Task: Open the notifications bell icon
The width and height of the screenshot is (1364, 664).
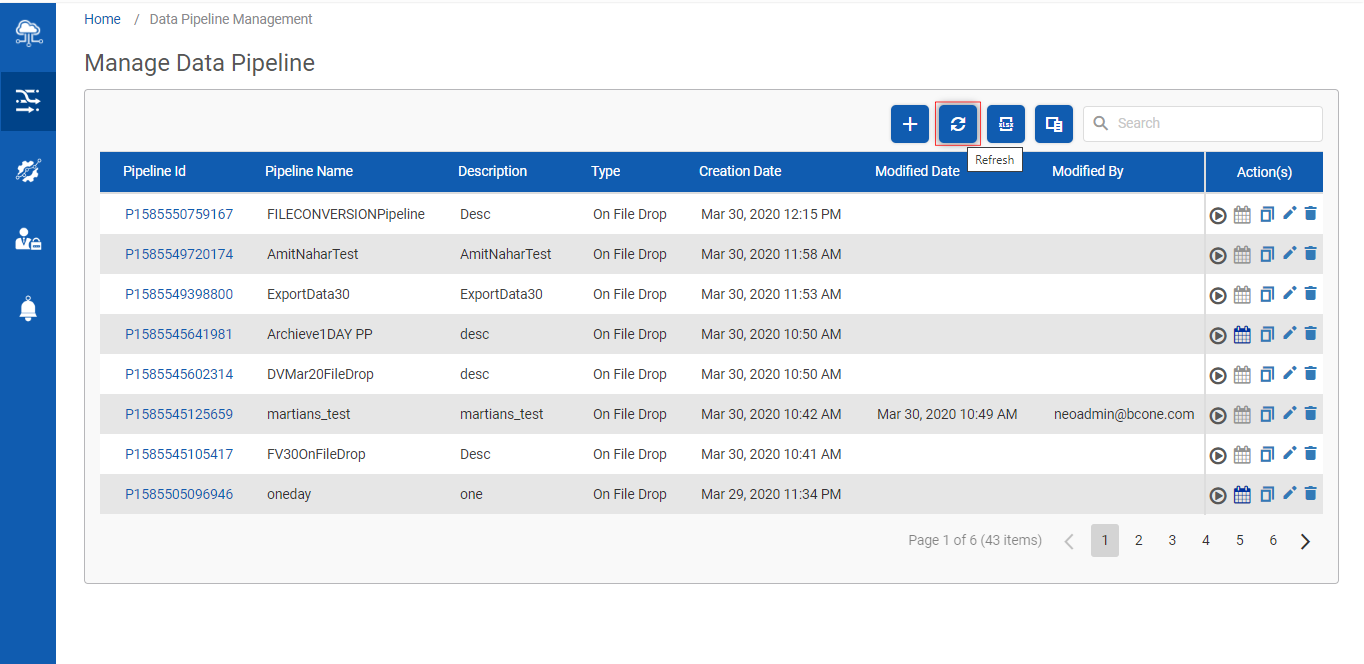Action: point(28,308)
